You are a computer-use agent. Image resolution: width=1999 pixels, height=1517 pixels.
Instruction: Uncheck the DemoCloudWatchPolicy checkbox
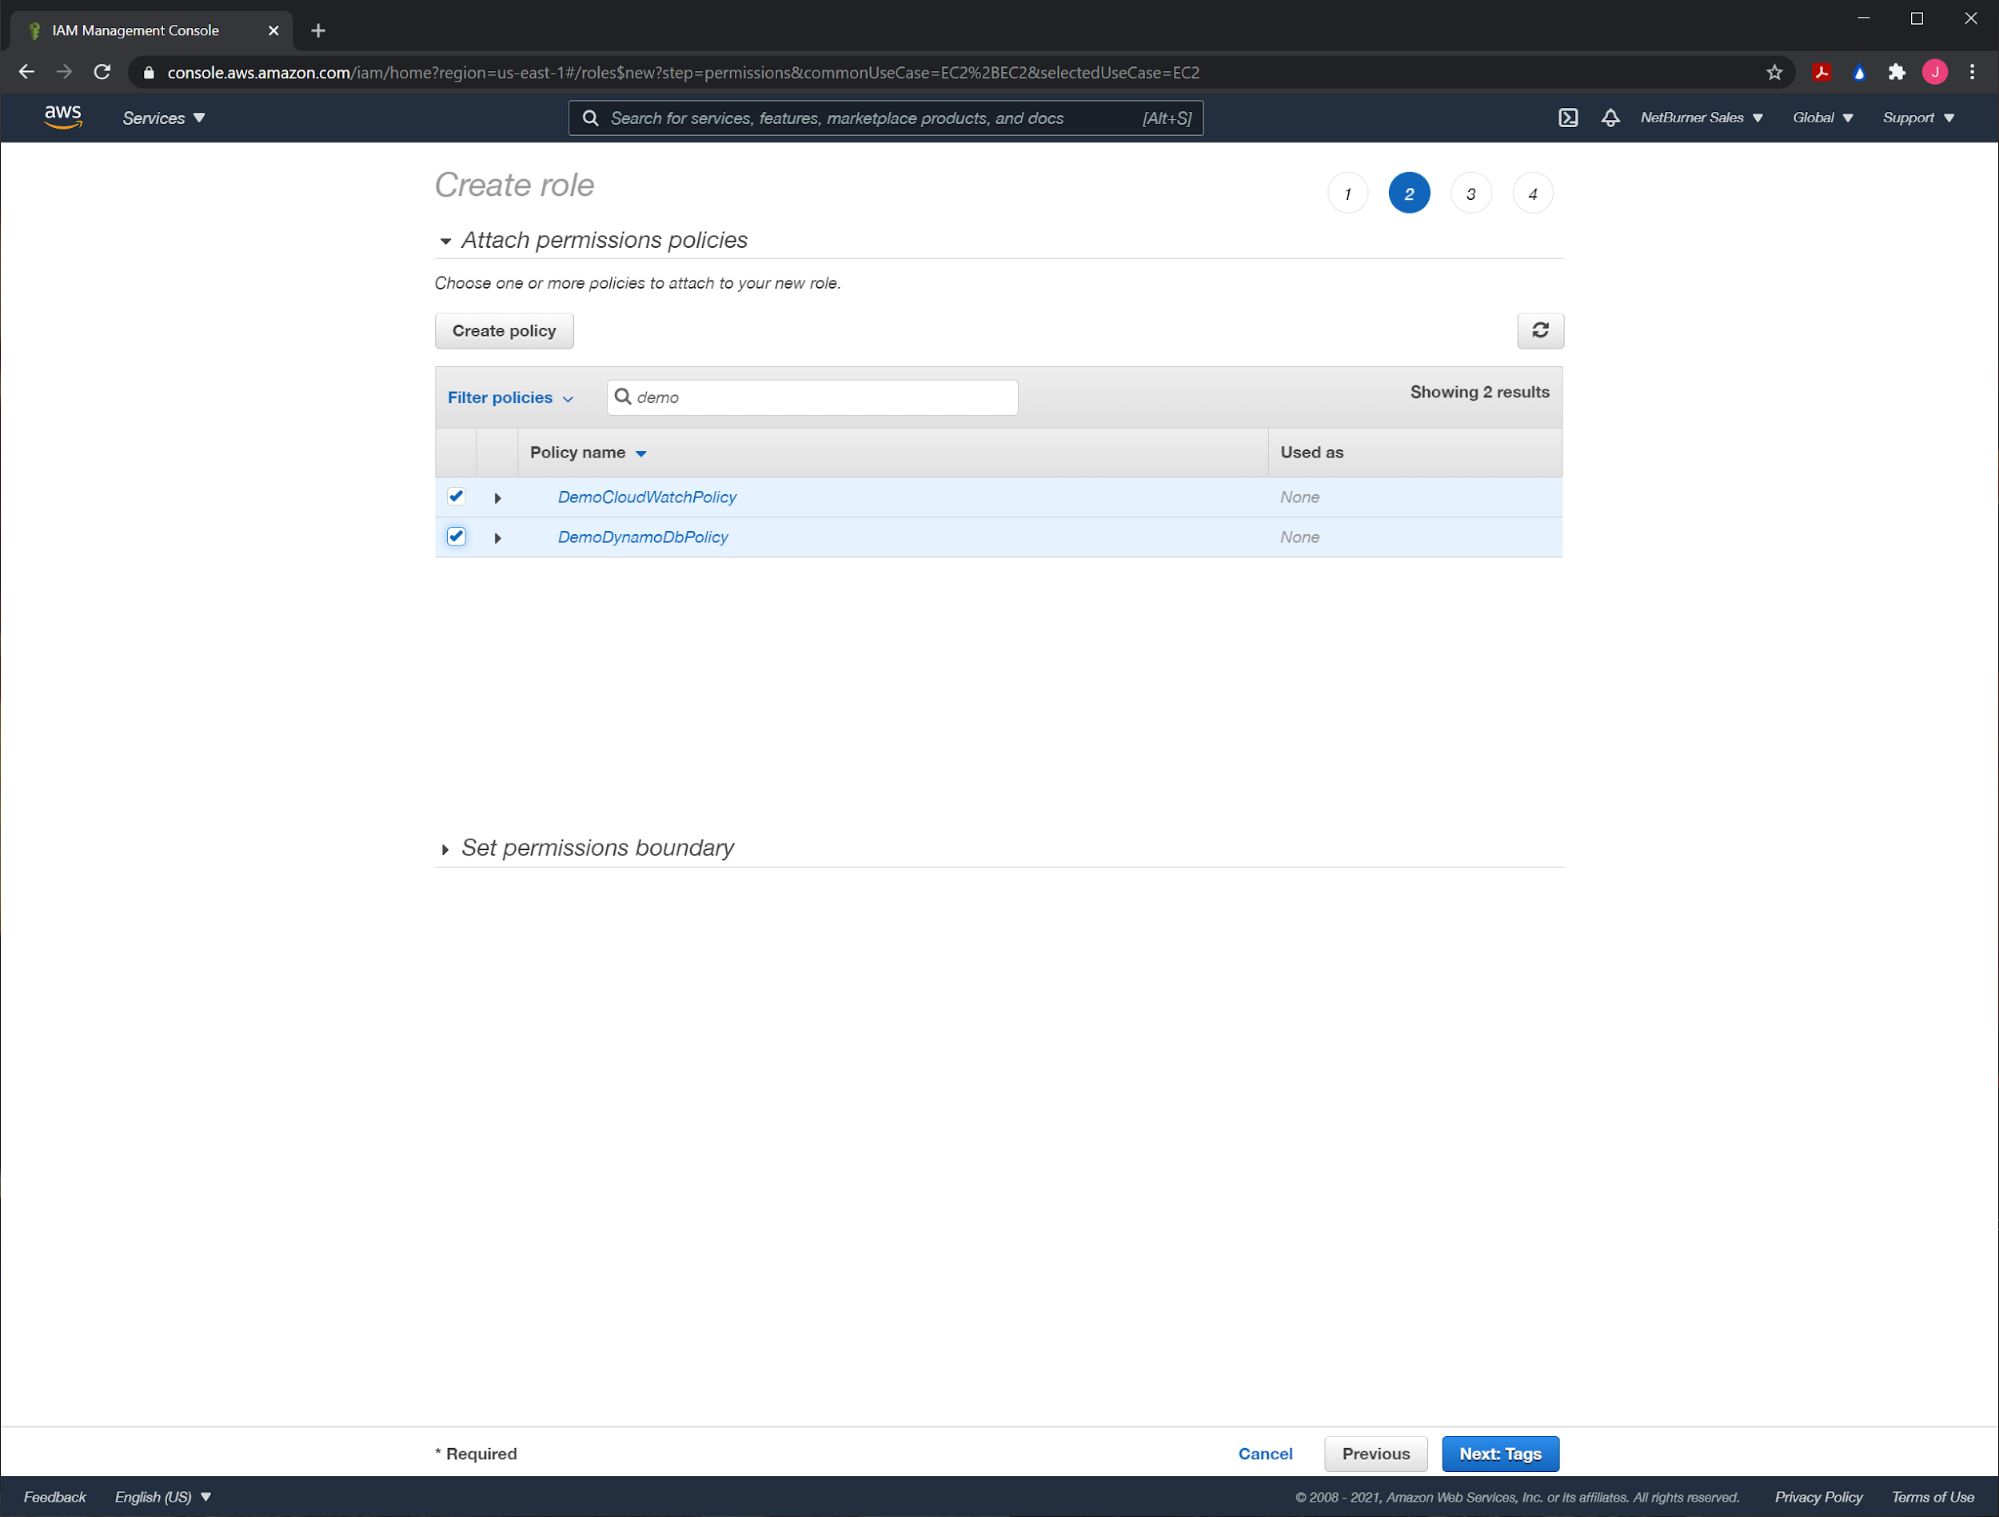coord(456,497)
